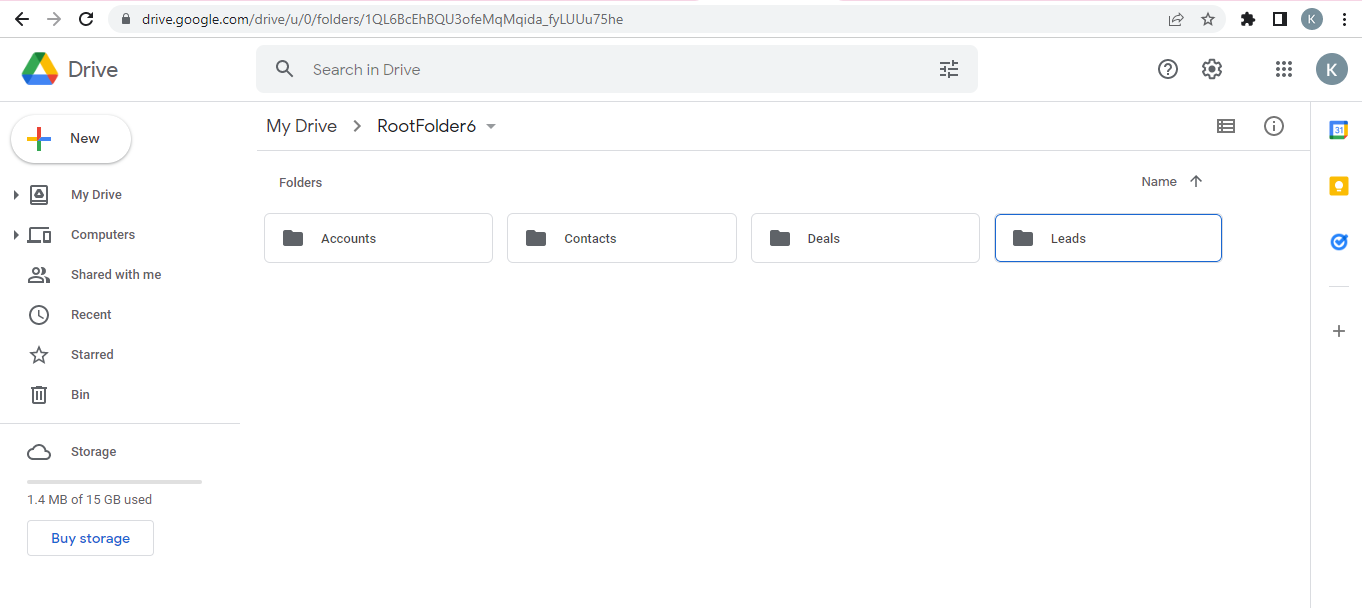This screenshot has width=1362, height=608.
Task: Click the Buy storage button
Action: [90, 538]
